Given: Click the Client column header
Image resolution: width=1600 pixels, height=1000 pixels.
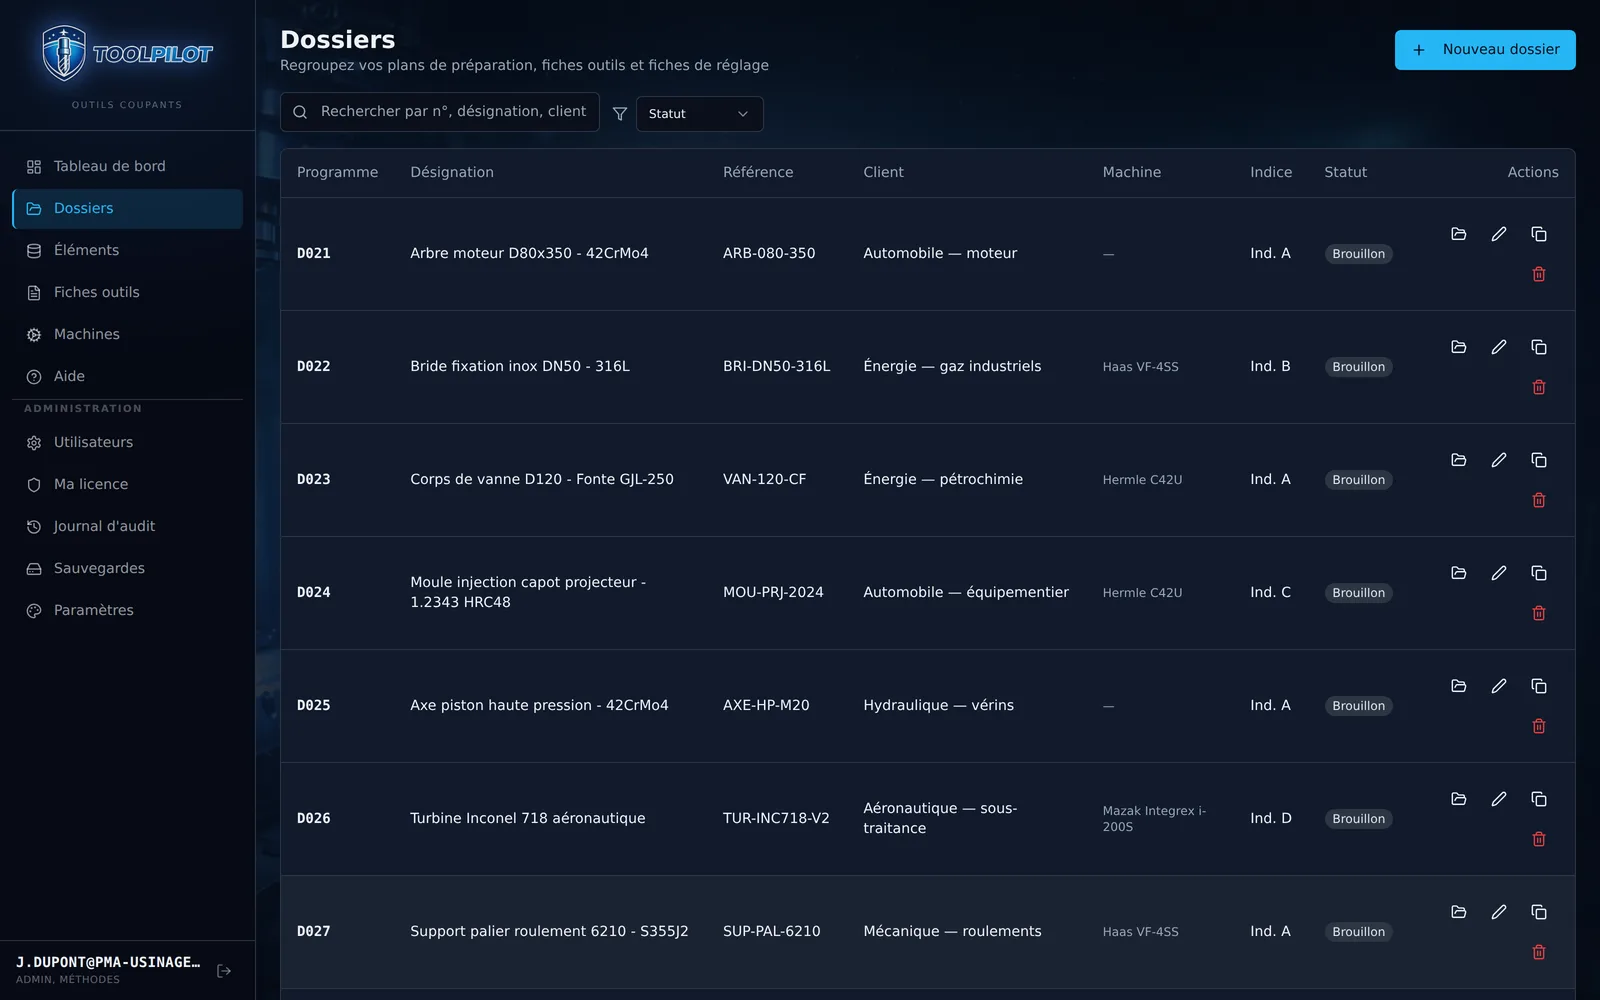Looking at the screenshot, I should [883, 172].
